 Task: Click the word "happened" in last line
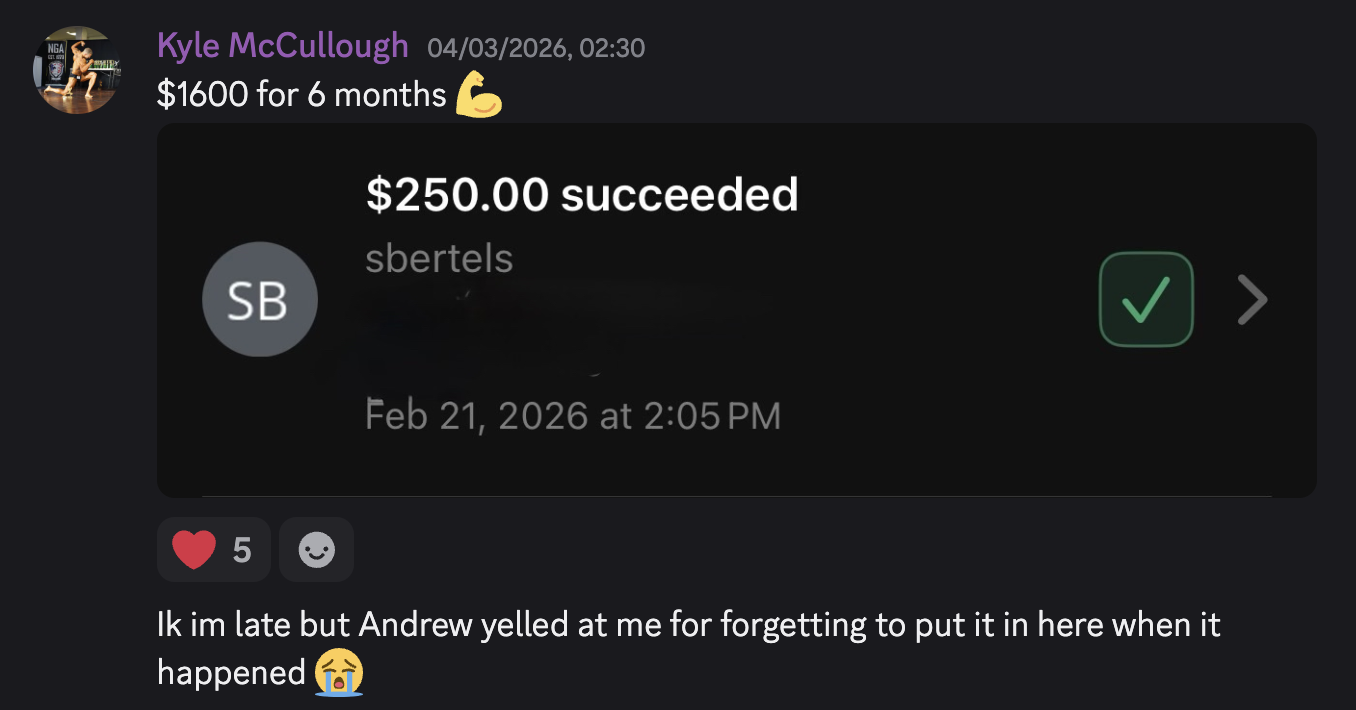pyautogui.click(x=231, y=673)
